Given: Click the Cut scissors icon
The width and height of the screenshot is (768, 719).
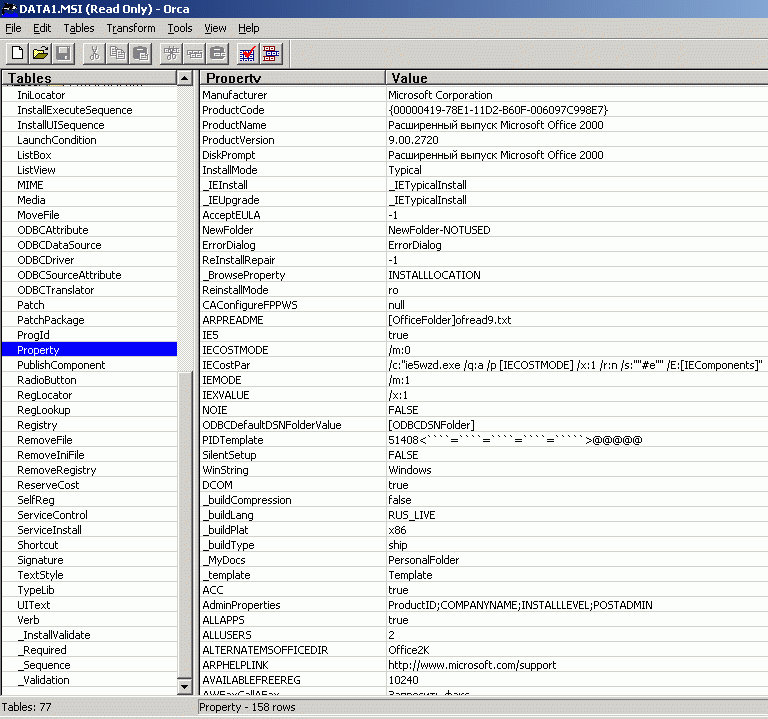Looking at the screenshot, I should (95, 53).
